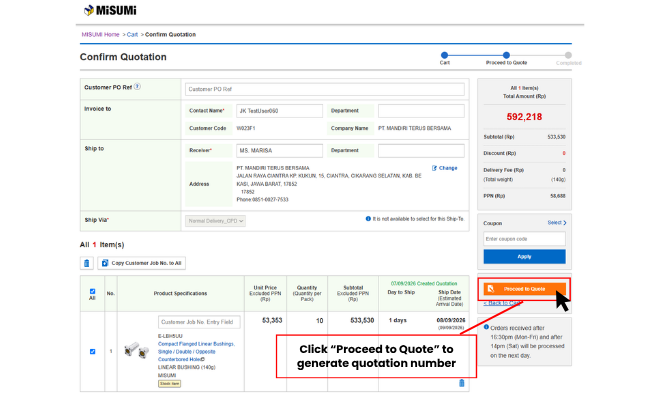Click the Total weight (140g) value
The height and width of the screenshot is (400, 660).
pyautogui.click(x=559, y=180)
